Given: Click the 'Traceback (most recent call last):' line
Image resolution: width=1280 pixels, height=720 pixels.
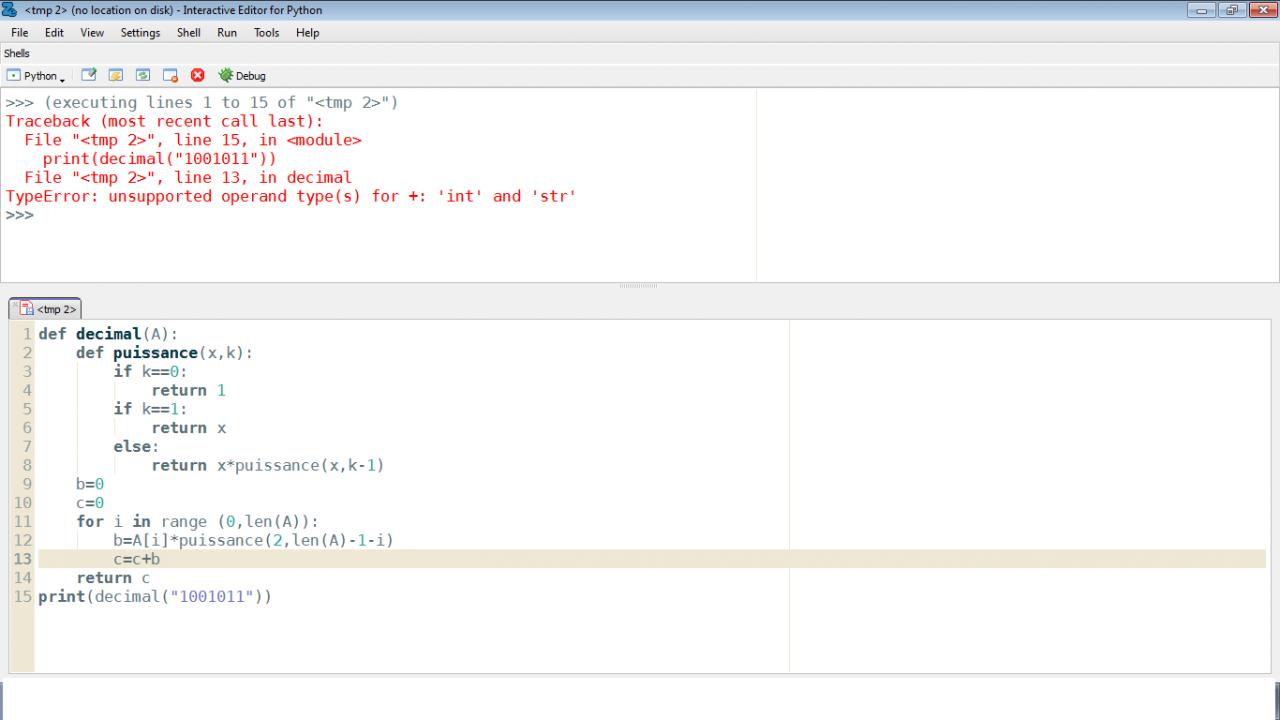Looking at the screenshot, I should click(x=165, y=121).
